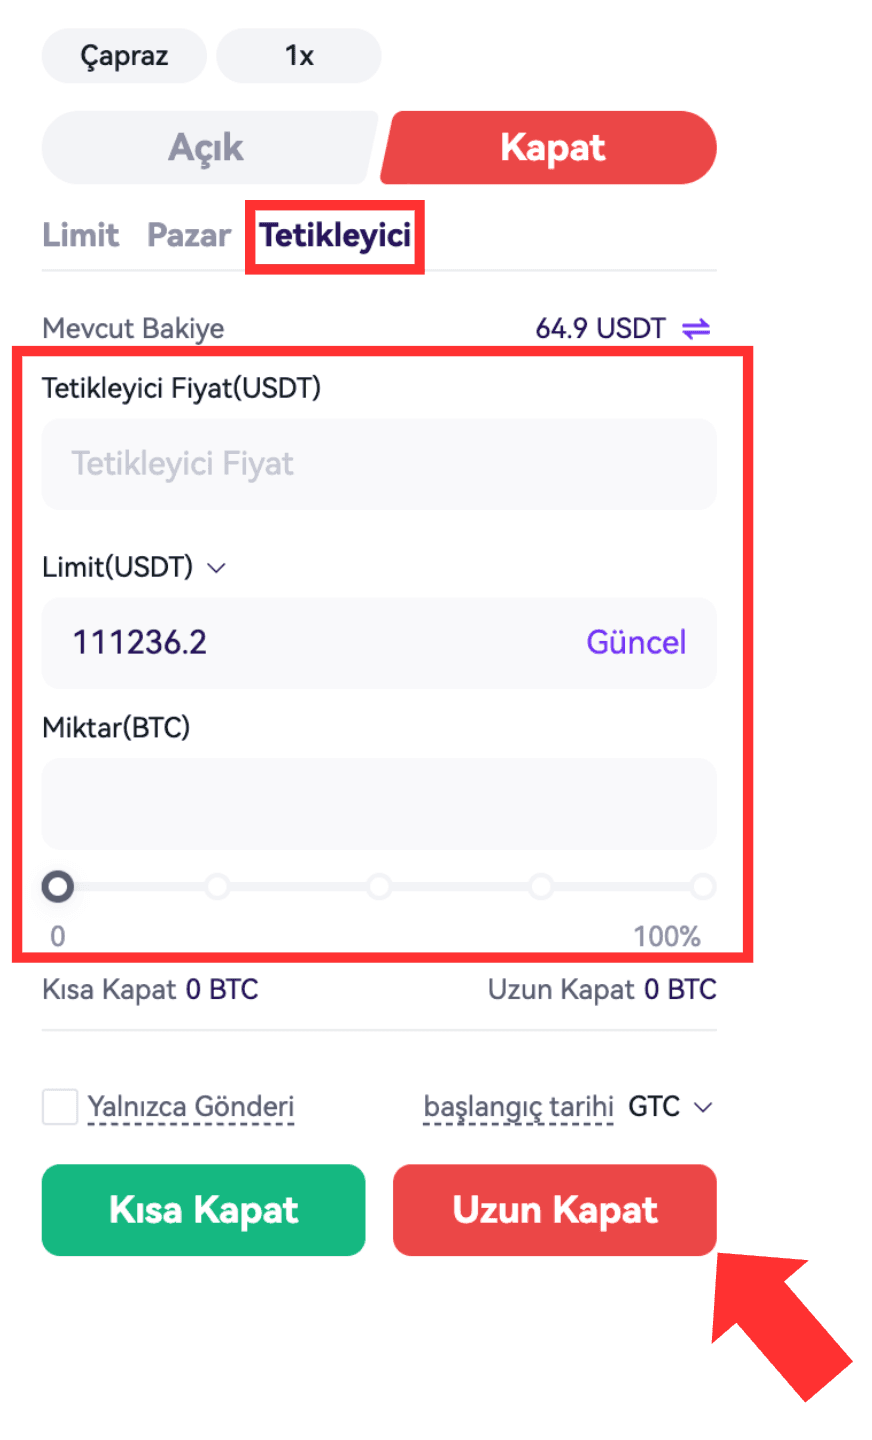This screenshot has height=1440, width=872.
Task: Open the Çapraz margin mode selector
Action: coord(124,56)
